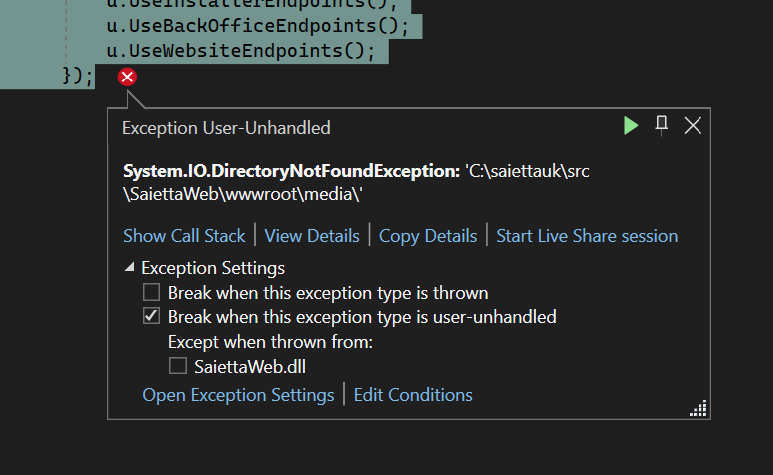
Task: Enable Break when this exception type is thrown
Action: (151, 293)
